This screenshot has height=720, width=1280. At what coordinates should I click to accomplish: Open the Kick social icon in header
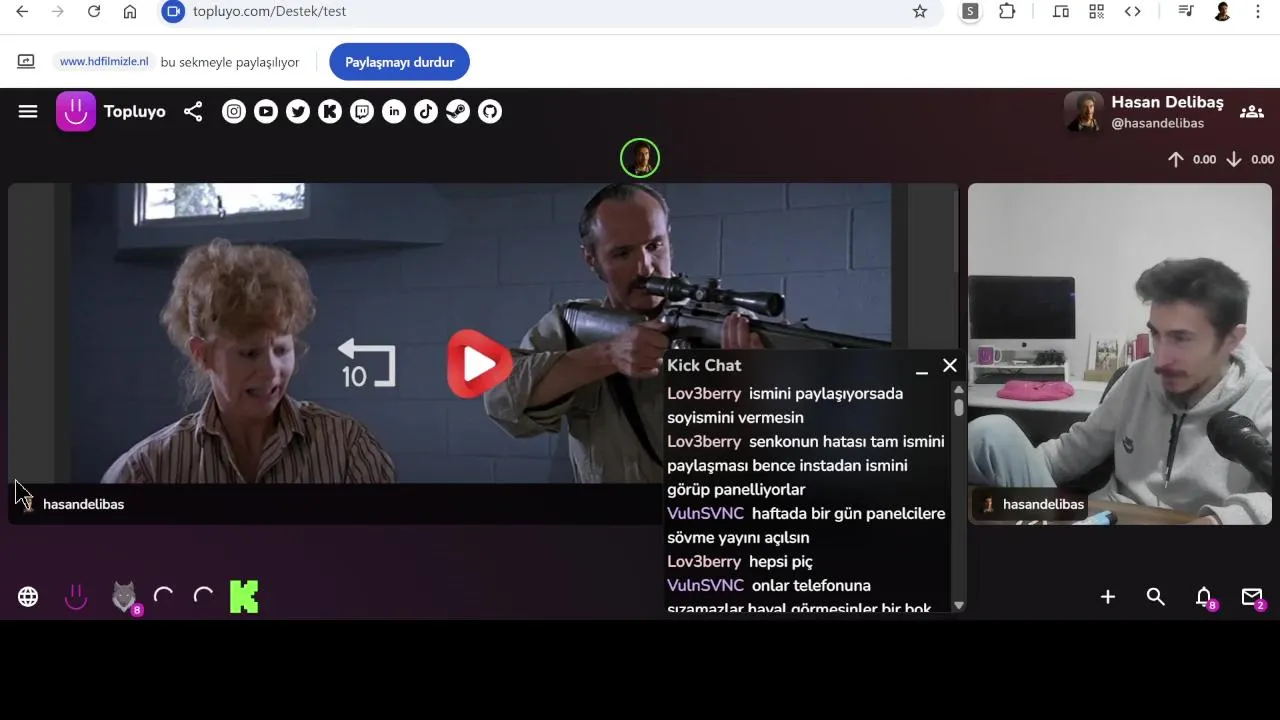point(330,112)
